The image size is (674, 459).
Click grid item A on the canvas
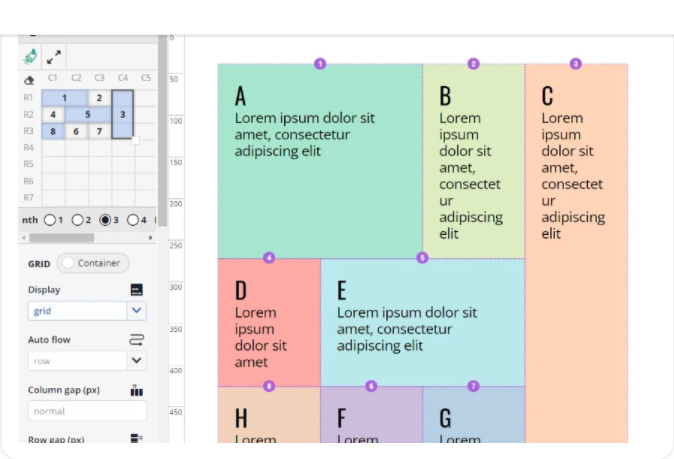320,160
